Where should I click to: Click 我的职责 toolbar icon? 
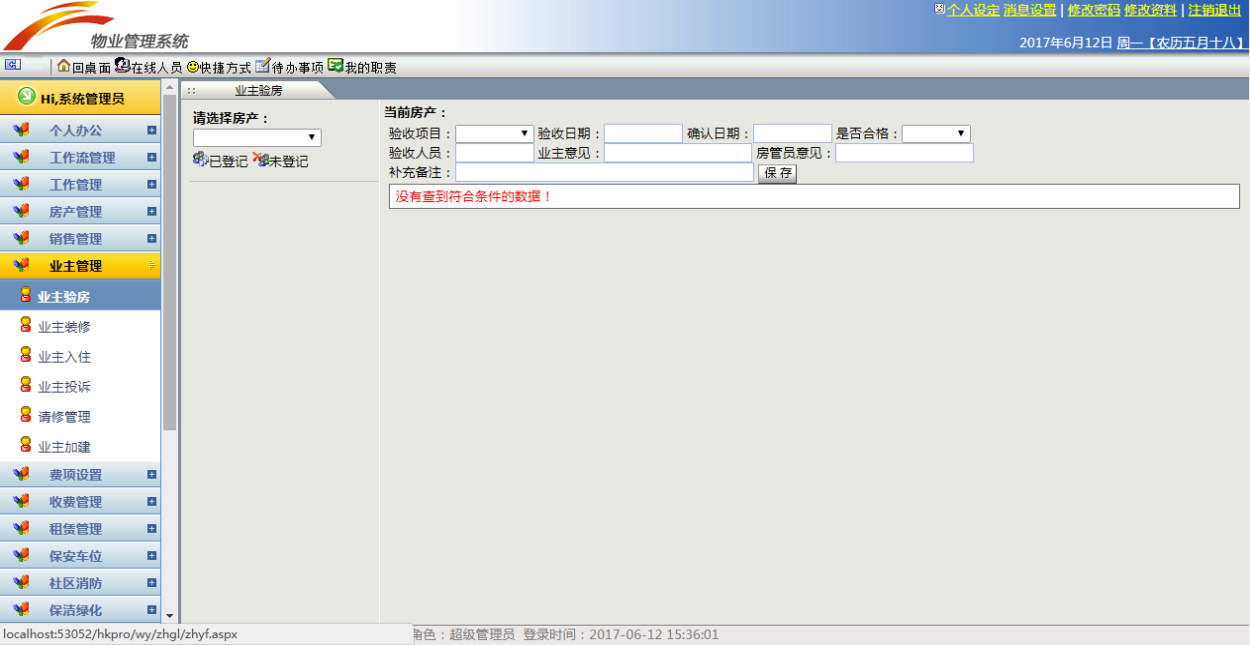coord(335,66)
